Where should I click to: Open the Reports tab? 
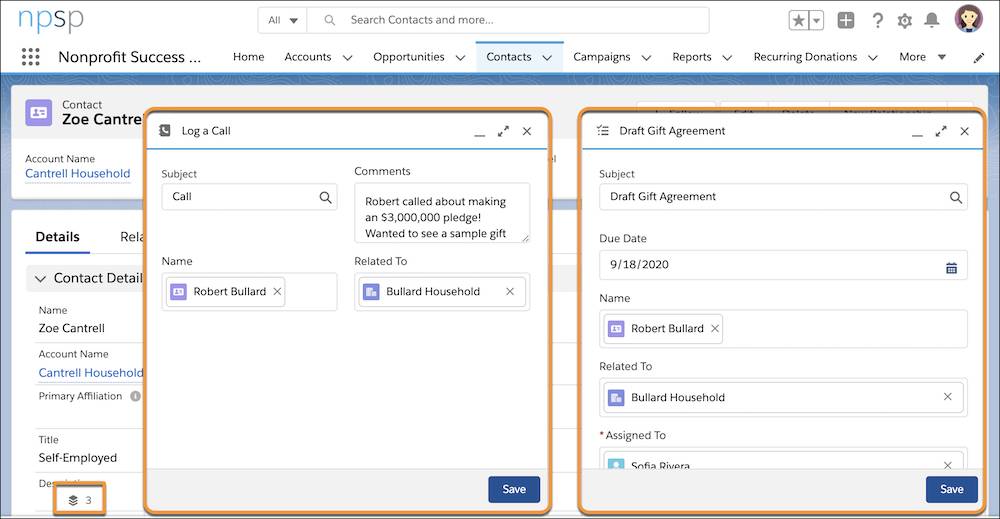coord(692,57)
